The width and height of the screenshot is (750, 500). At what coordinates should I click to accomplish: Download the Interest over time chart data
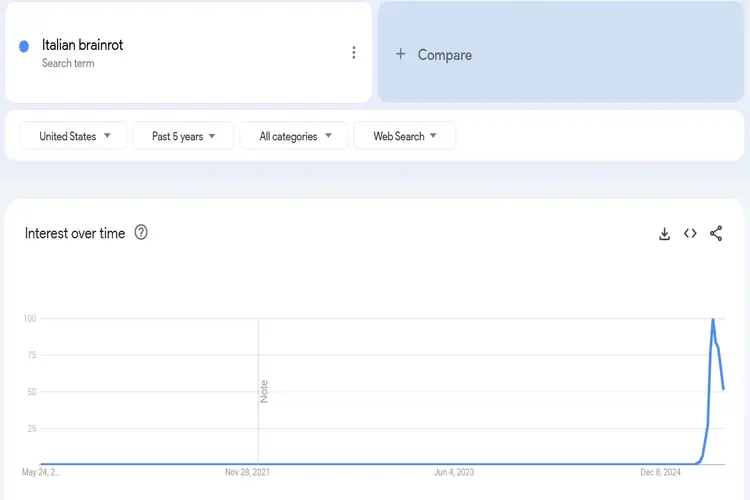(x=664, y=234)
